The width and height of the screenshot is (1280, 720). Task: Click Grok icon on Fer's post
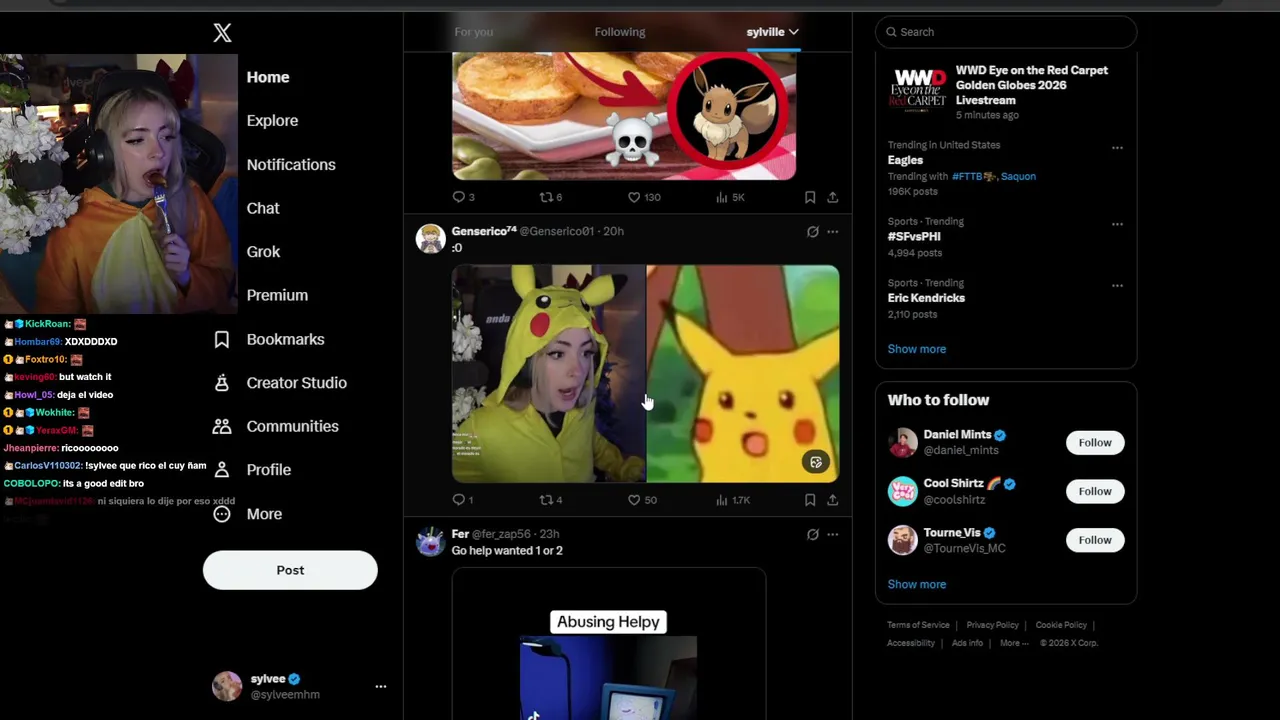point(813,535)
